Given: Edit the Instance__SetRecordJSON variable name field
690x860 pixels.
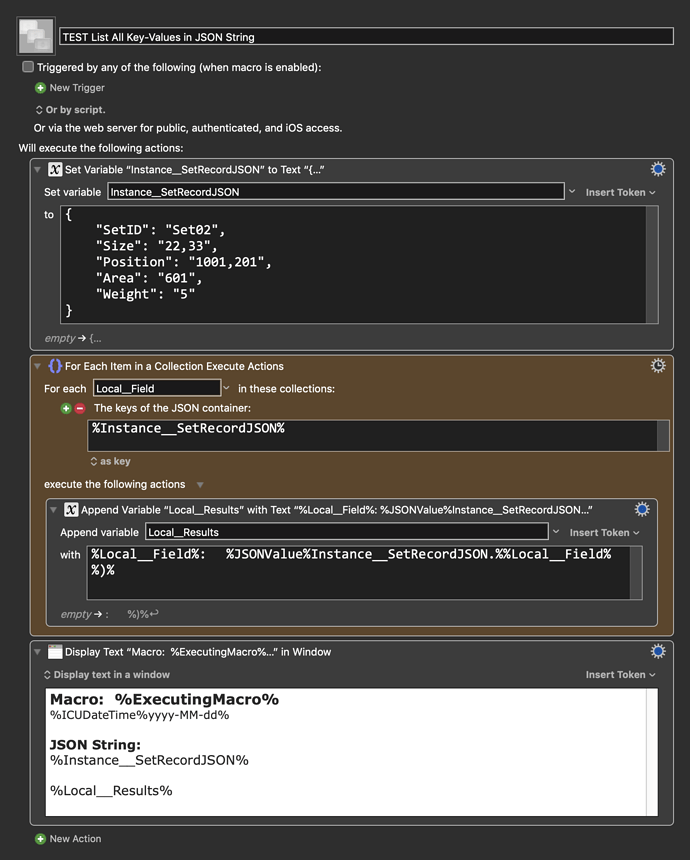Looking at the screenshot, I should pyautogui.click(x=336, y=192).
